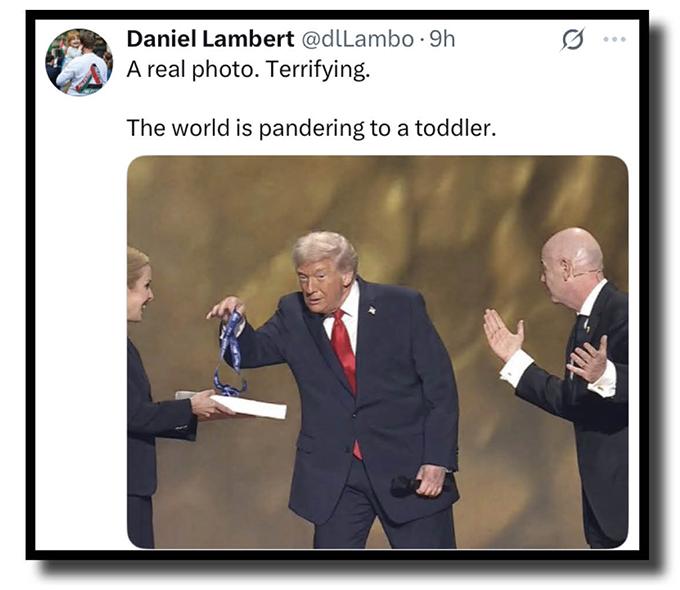
Task: Open the @dlLambo handle link
Action: (357, 39)
